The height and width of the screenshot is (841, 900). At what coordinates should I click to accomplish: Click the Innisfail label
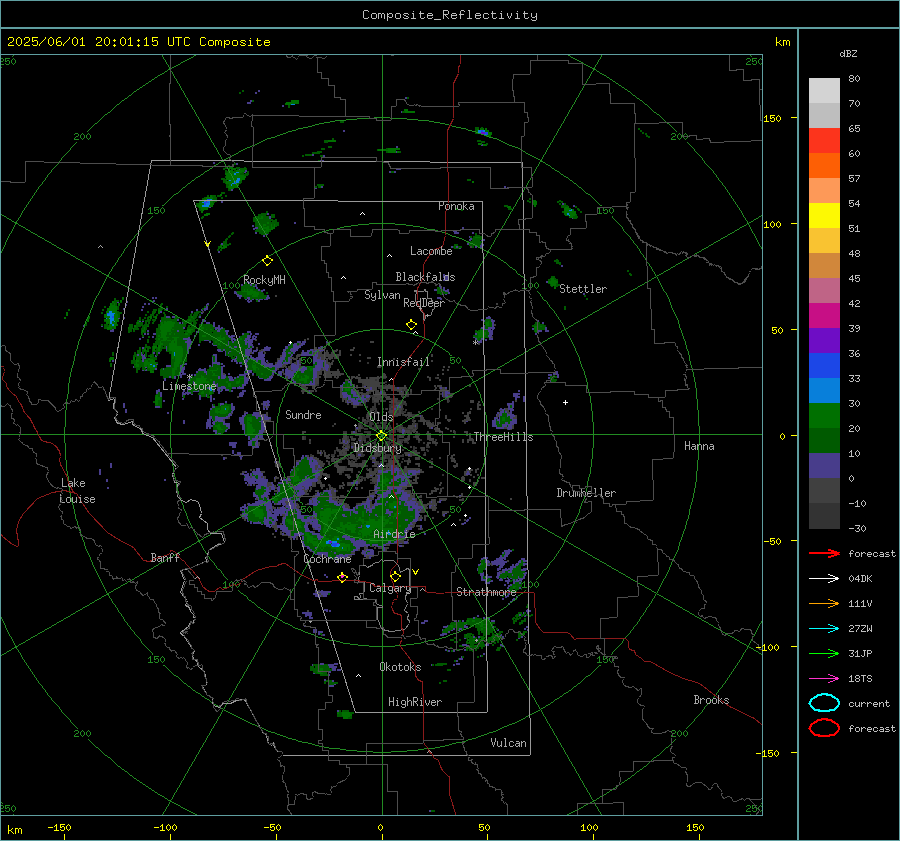pos(403,362)
